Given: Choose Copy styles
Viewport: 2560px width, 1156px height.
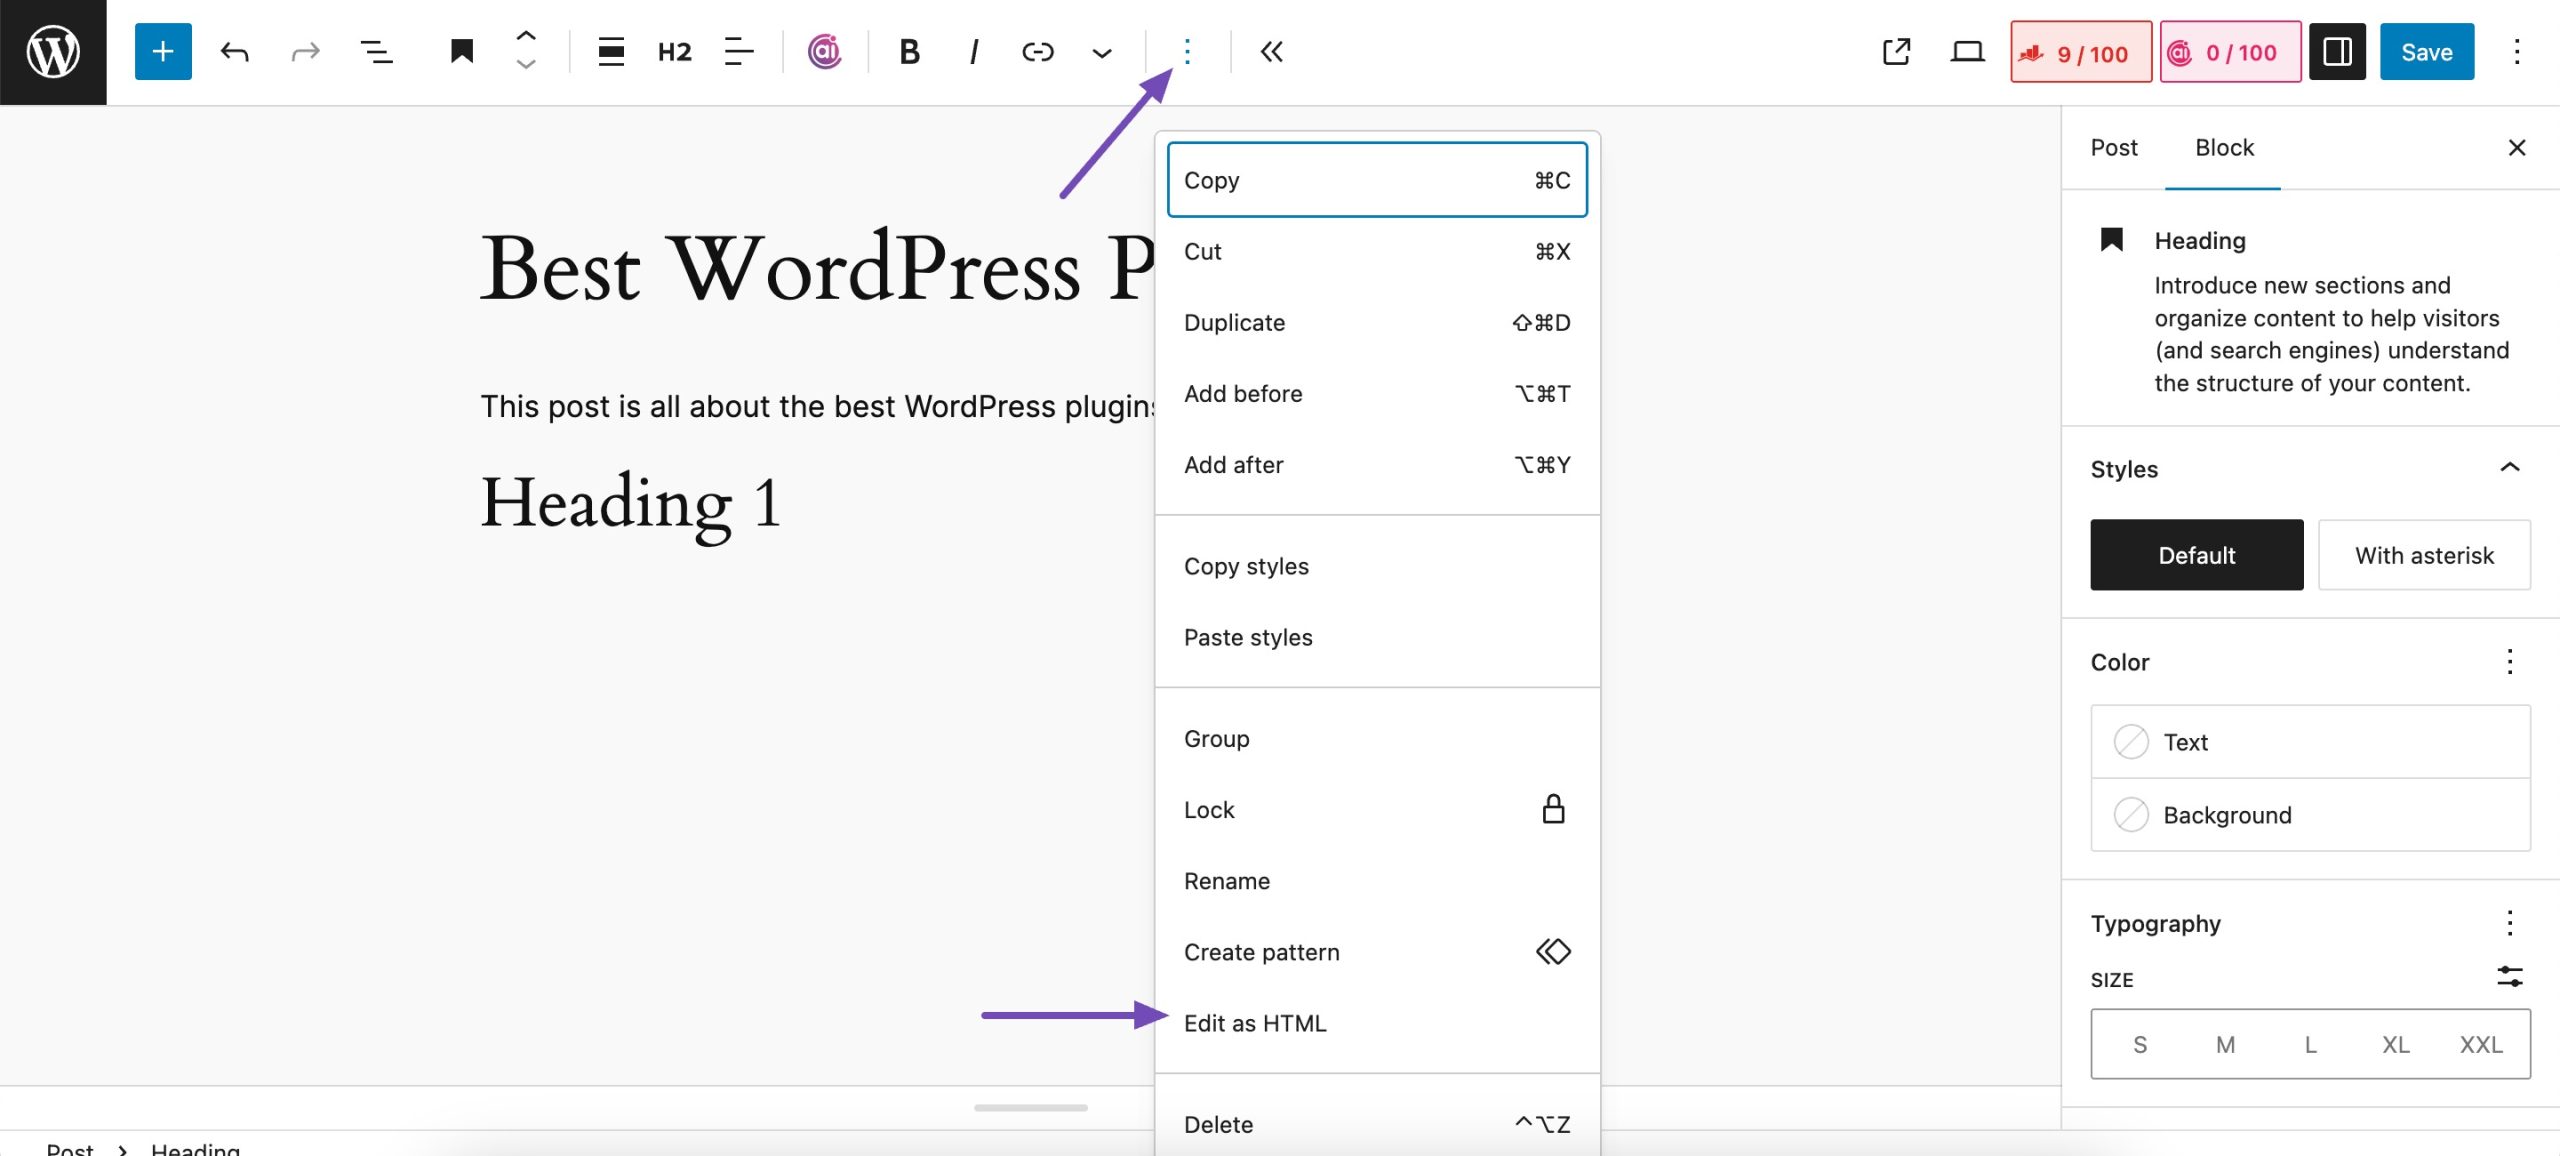Looking at the screenshot, I should [x=1377, y=566].
